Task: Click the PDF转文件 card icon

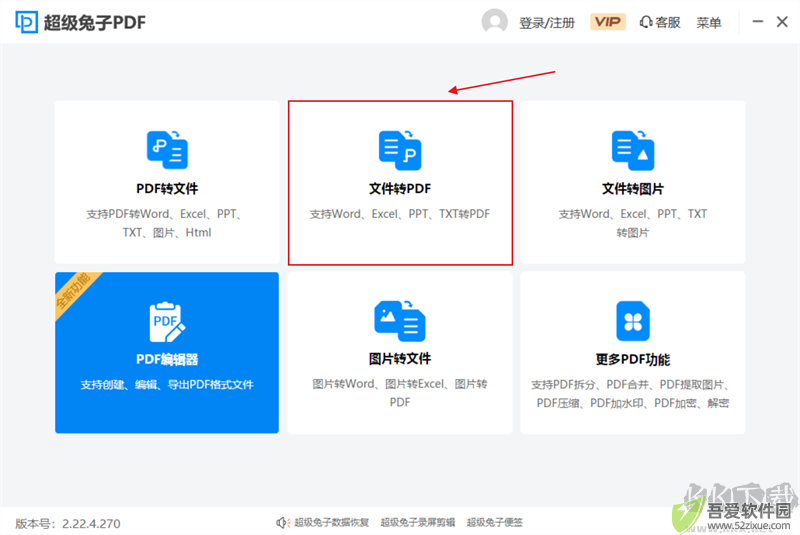Action: click(167, 149)
